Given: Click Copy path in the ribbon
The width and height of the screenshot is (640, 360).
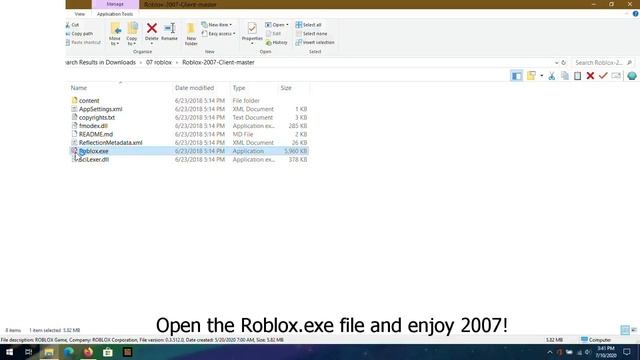Looking at the screenshot, I should pyautogui.click(x=80, y=33).
